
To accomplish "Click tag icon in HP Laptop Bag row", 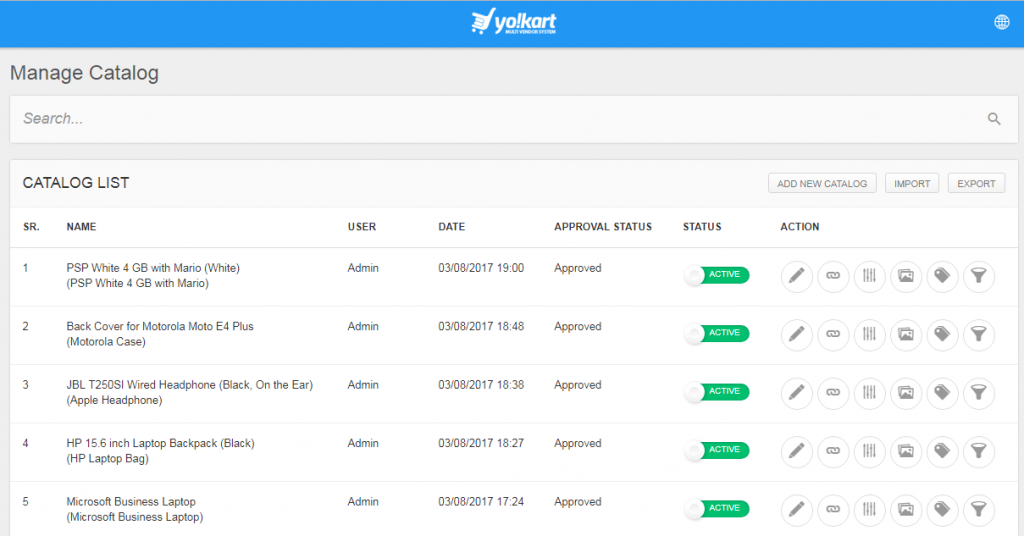I will tap(942, 451).
